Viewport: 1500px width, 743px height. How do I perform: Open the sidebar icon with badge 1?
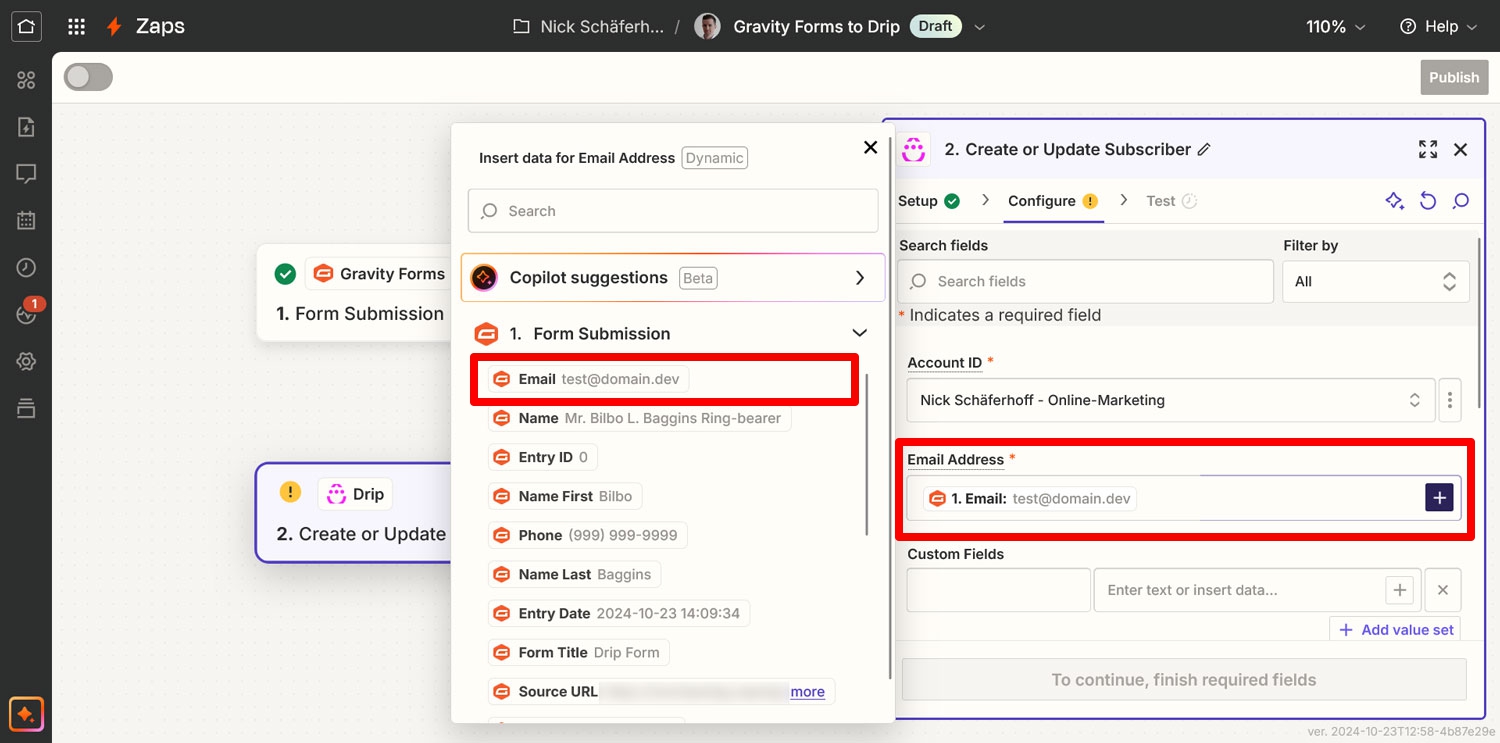point(28,312)
